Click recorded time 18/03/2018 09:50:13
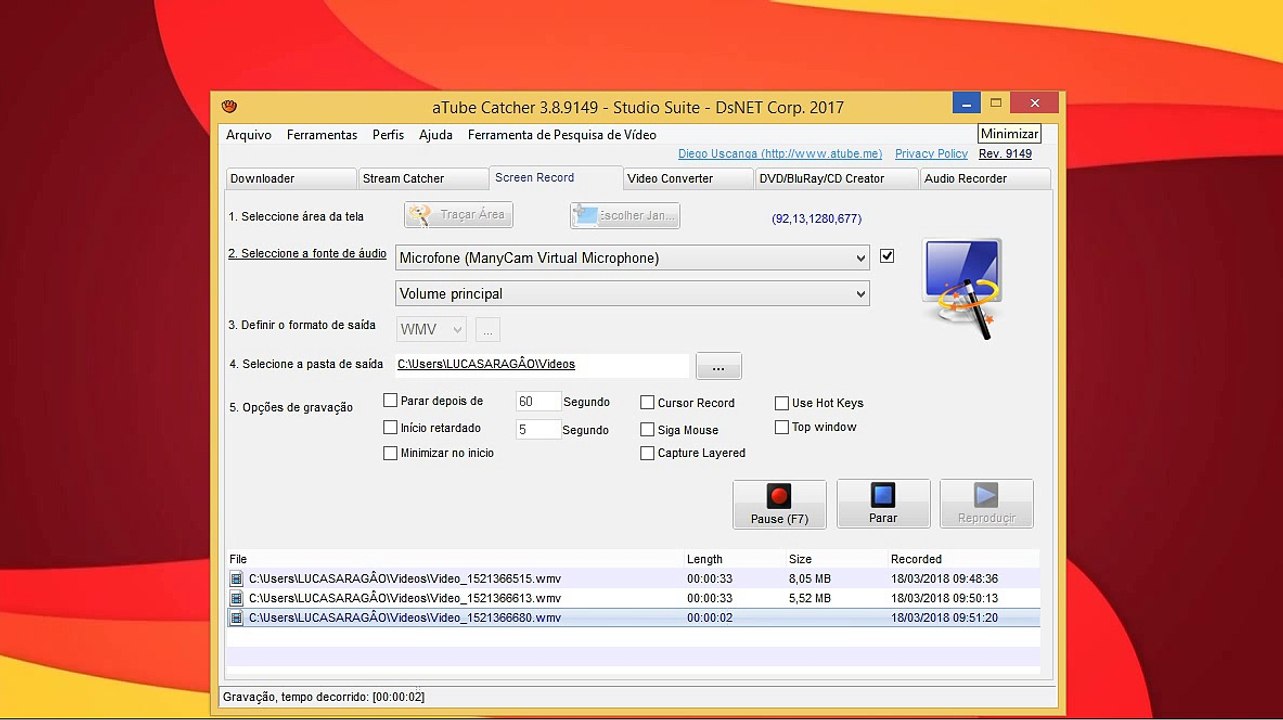This screenshot has width=1283, height=720. point(944,598)
